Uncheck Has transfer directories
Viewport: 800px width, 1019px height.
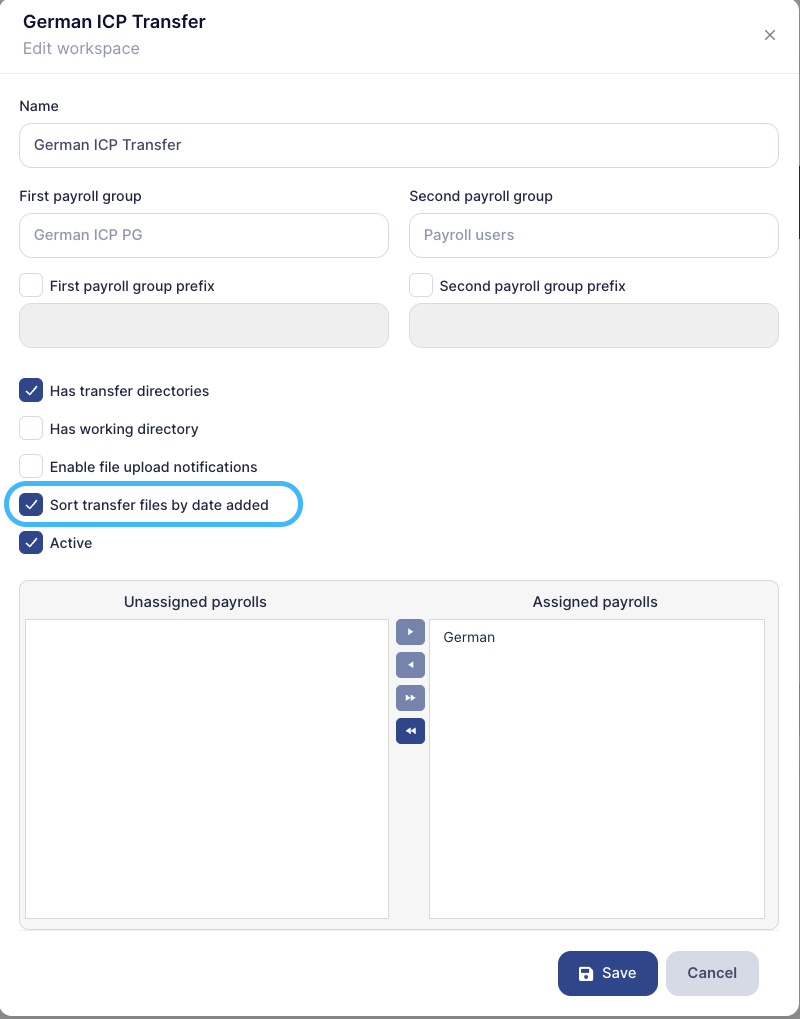tap(30, 390)
